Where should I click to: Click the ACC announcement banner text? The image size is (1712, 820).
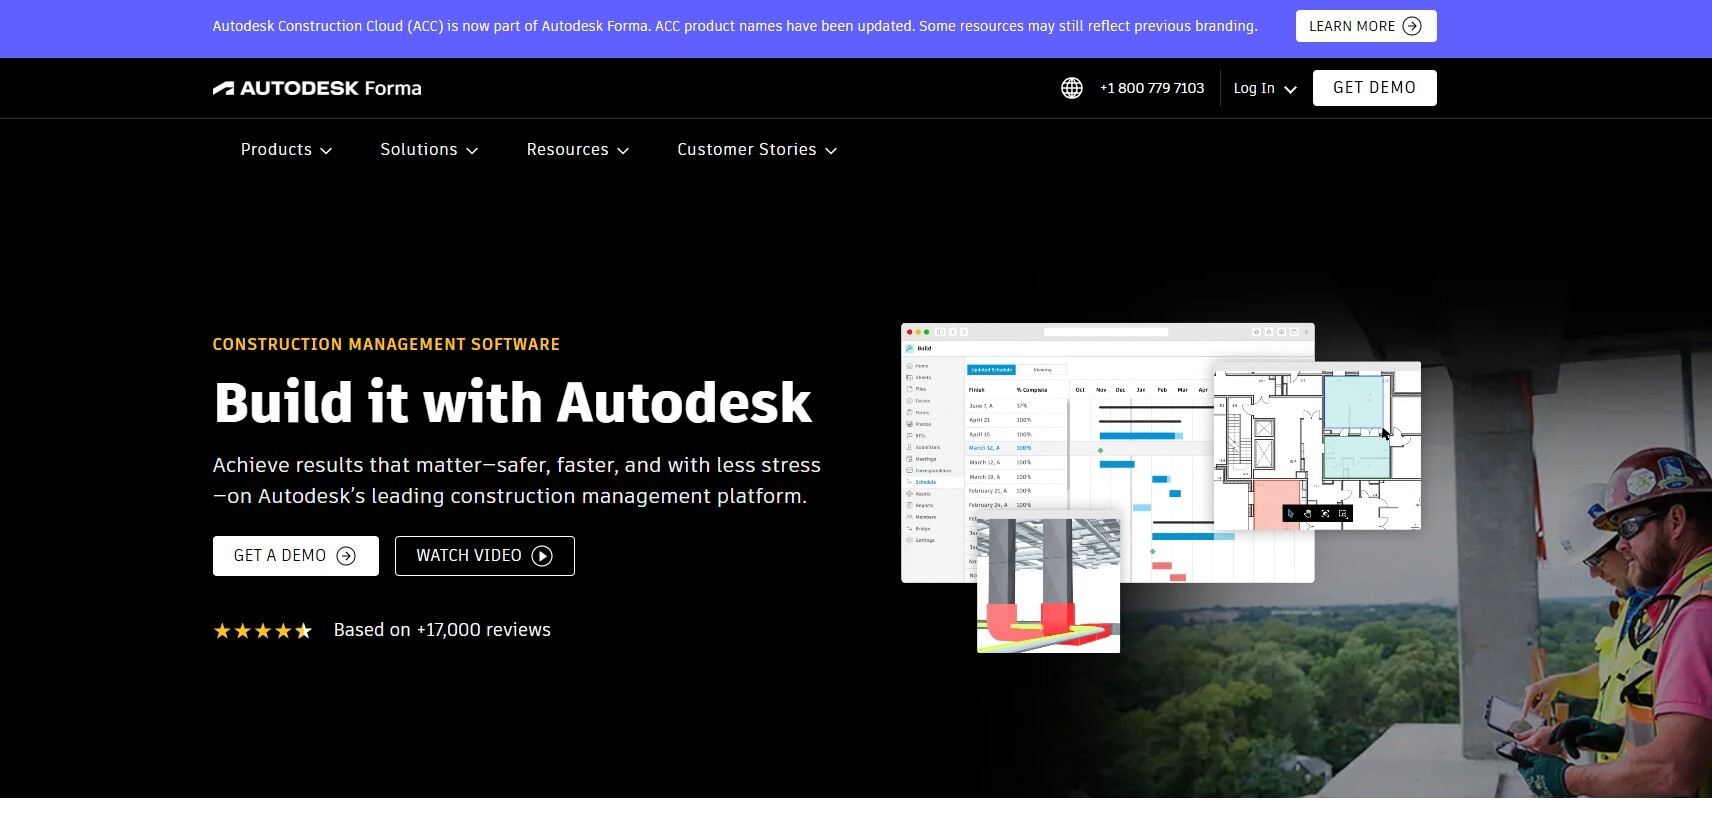pyautogui.click(x=735, y=26)
